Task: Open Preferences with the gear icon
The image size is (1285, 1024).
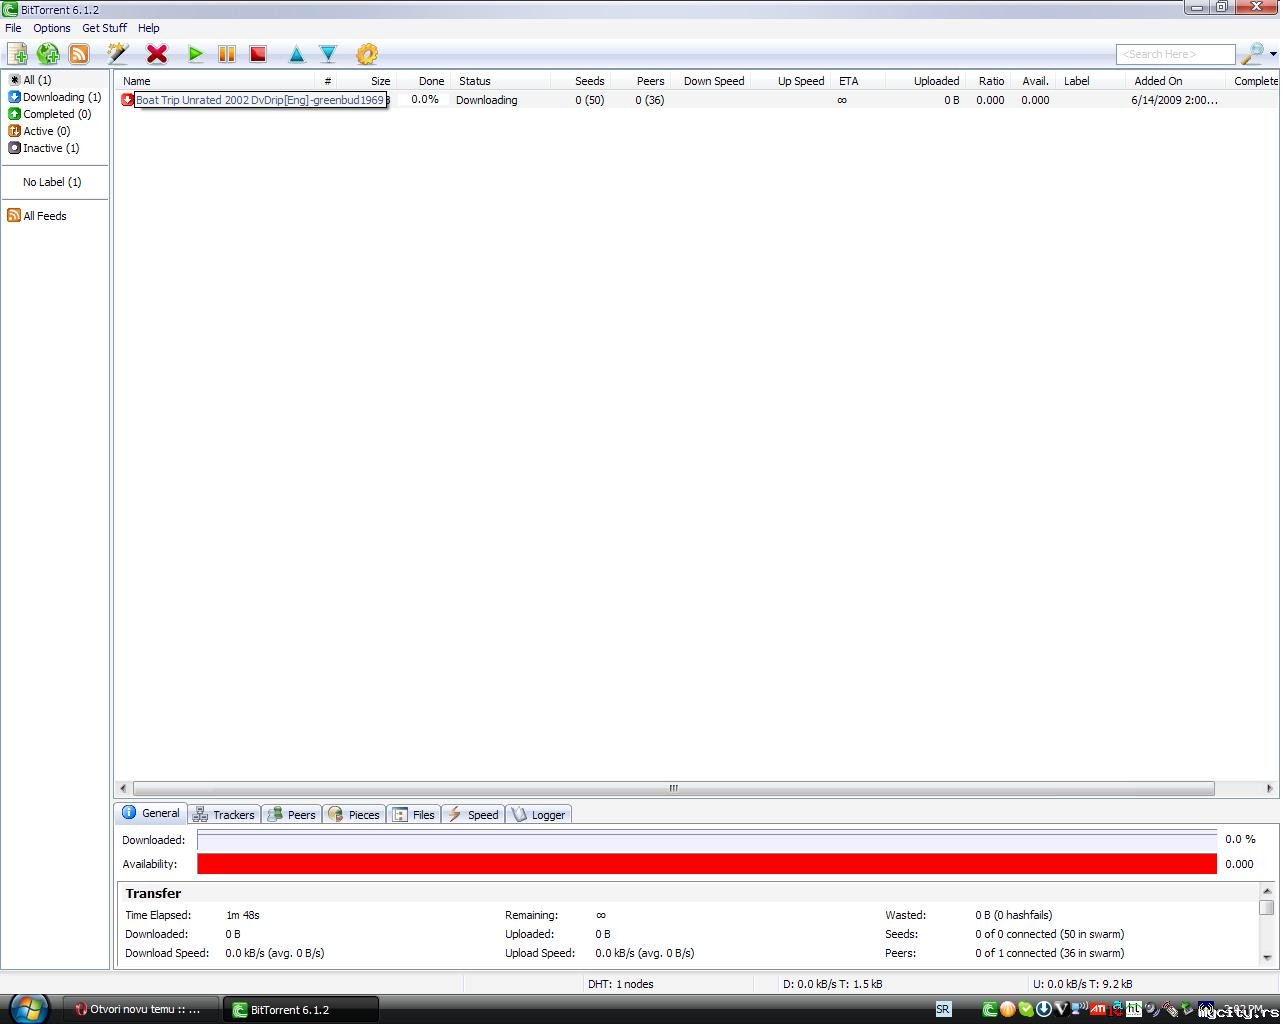Action: tap(367, 54)
